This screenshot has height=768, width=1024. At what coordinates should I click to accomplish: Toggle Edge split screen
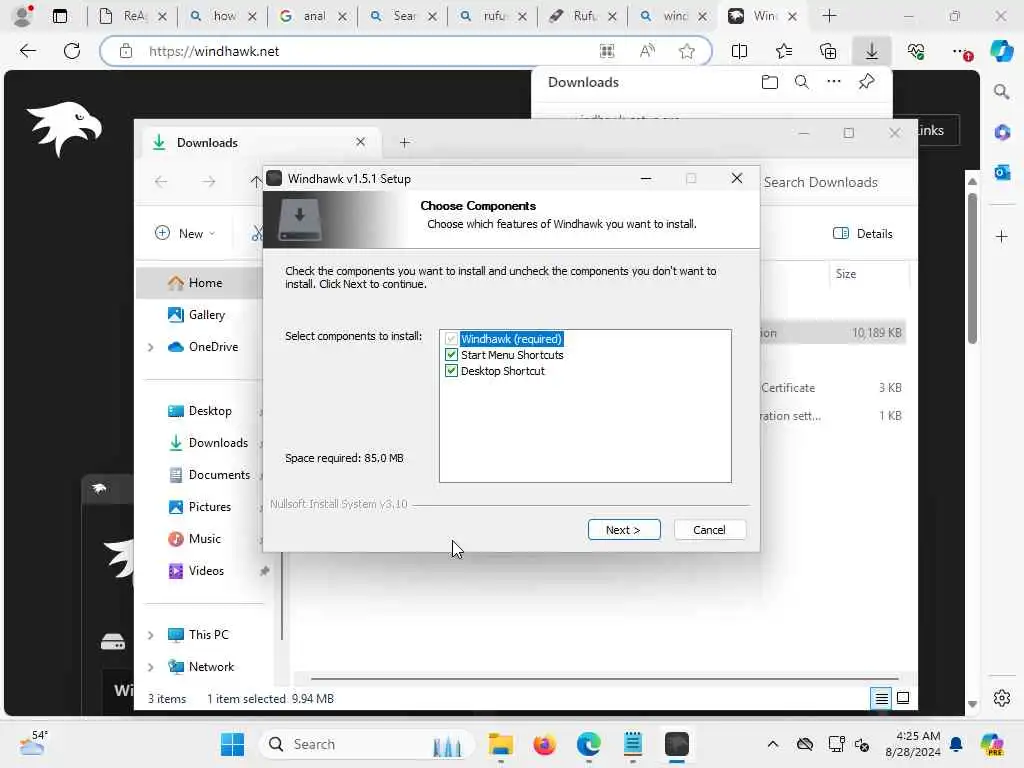pyautogui.click(x=739, y=51)
